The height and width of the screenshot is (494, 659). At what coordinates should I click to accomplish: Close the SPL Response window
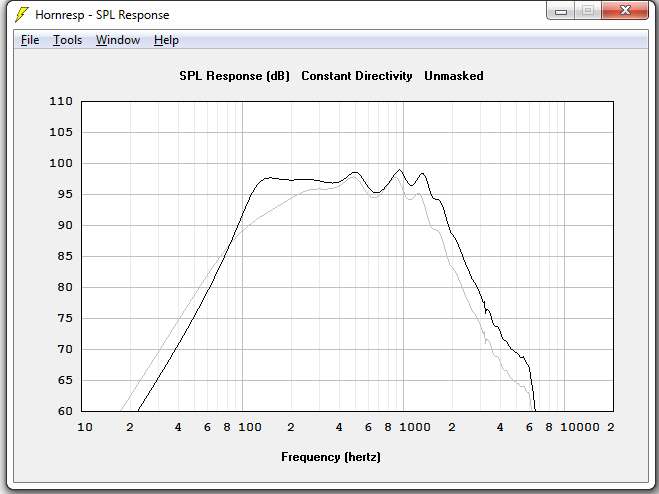(x=625, y=11)
